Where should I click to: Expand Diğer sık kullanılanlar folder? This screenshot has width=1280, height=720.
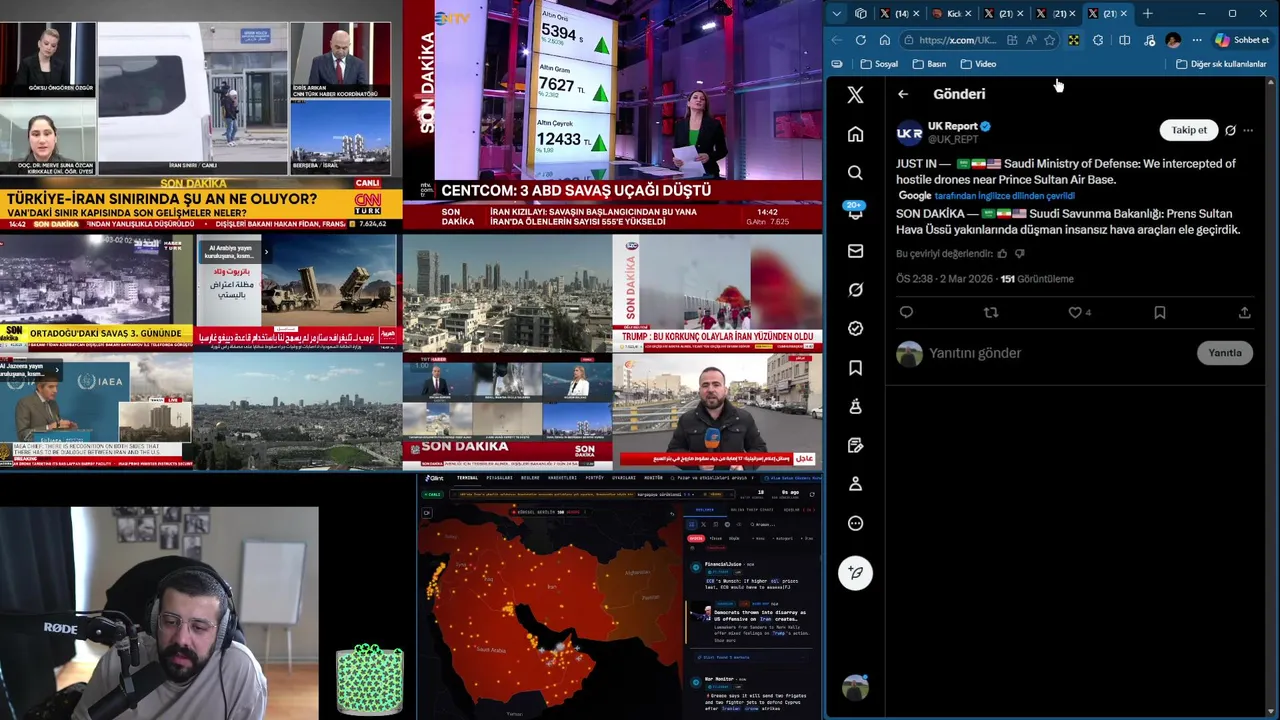click(1221, 64)
